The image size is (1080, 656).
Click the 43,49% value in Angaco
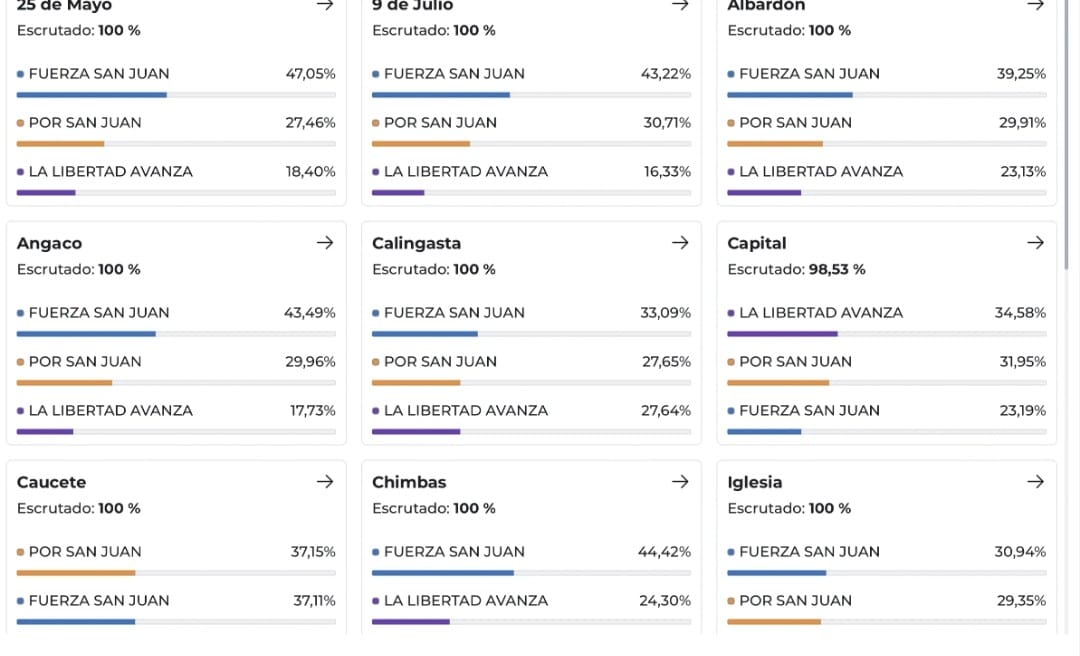pyautogui.click(x=310, y=313)
